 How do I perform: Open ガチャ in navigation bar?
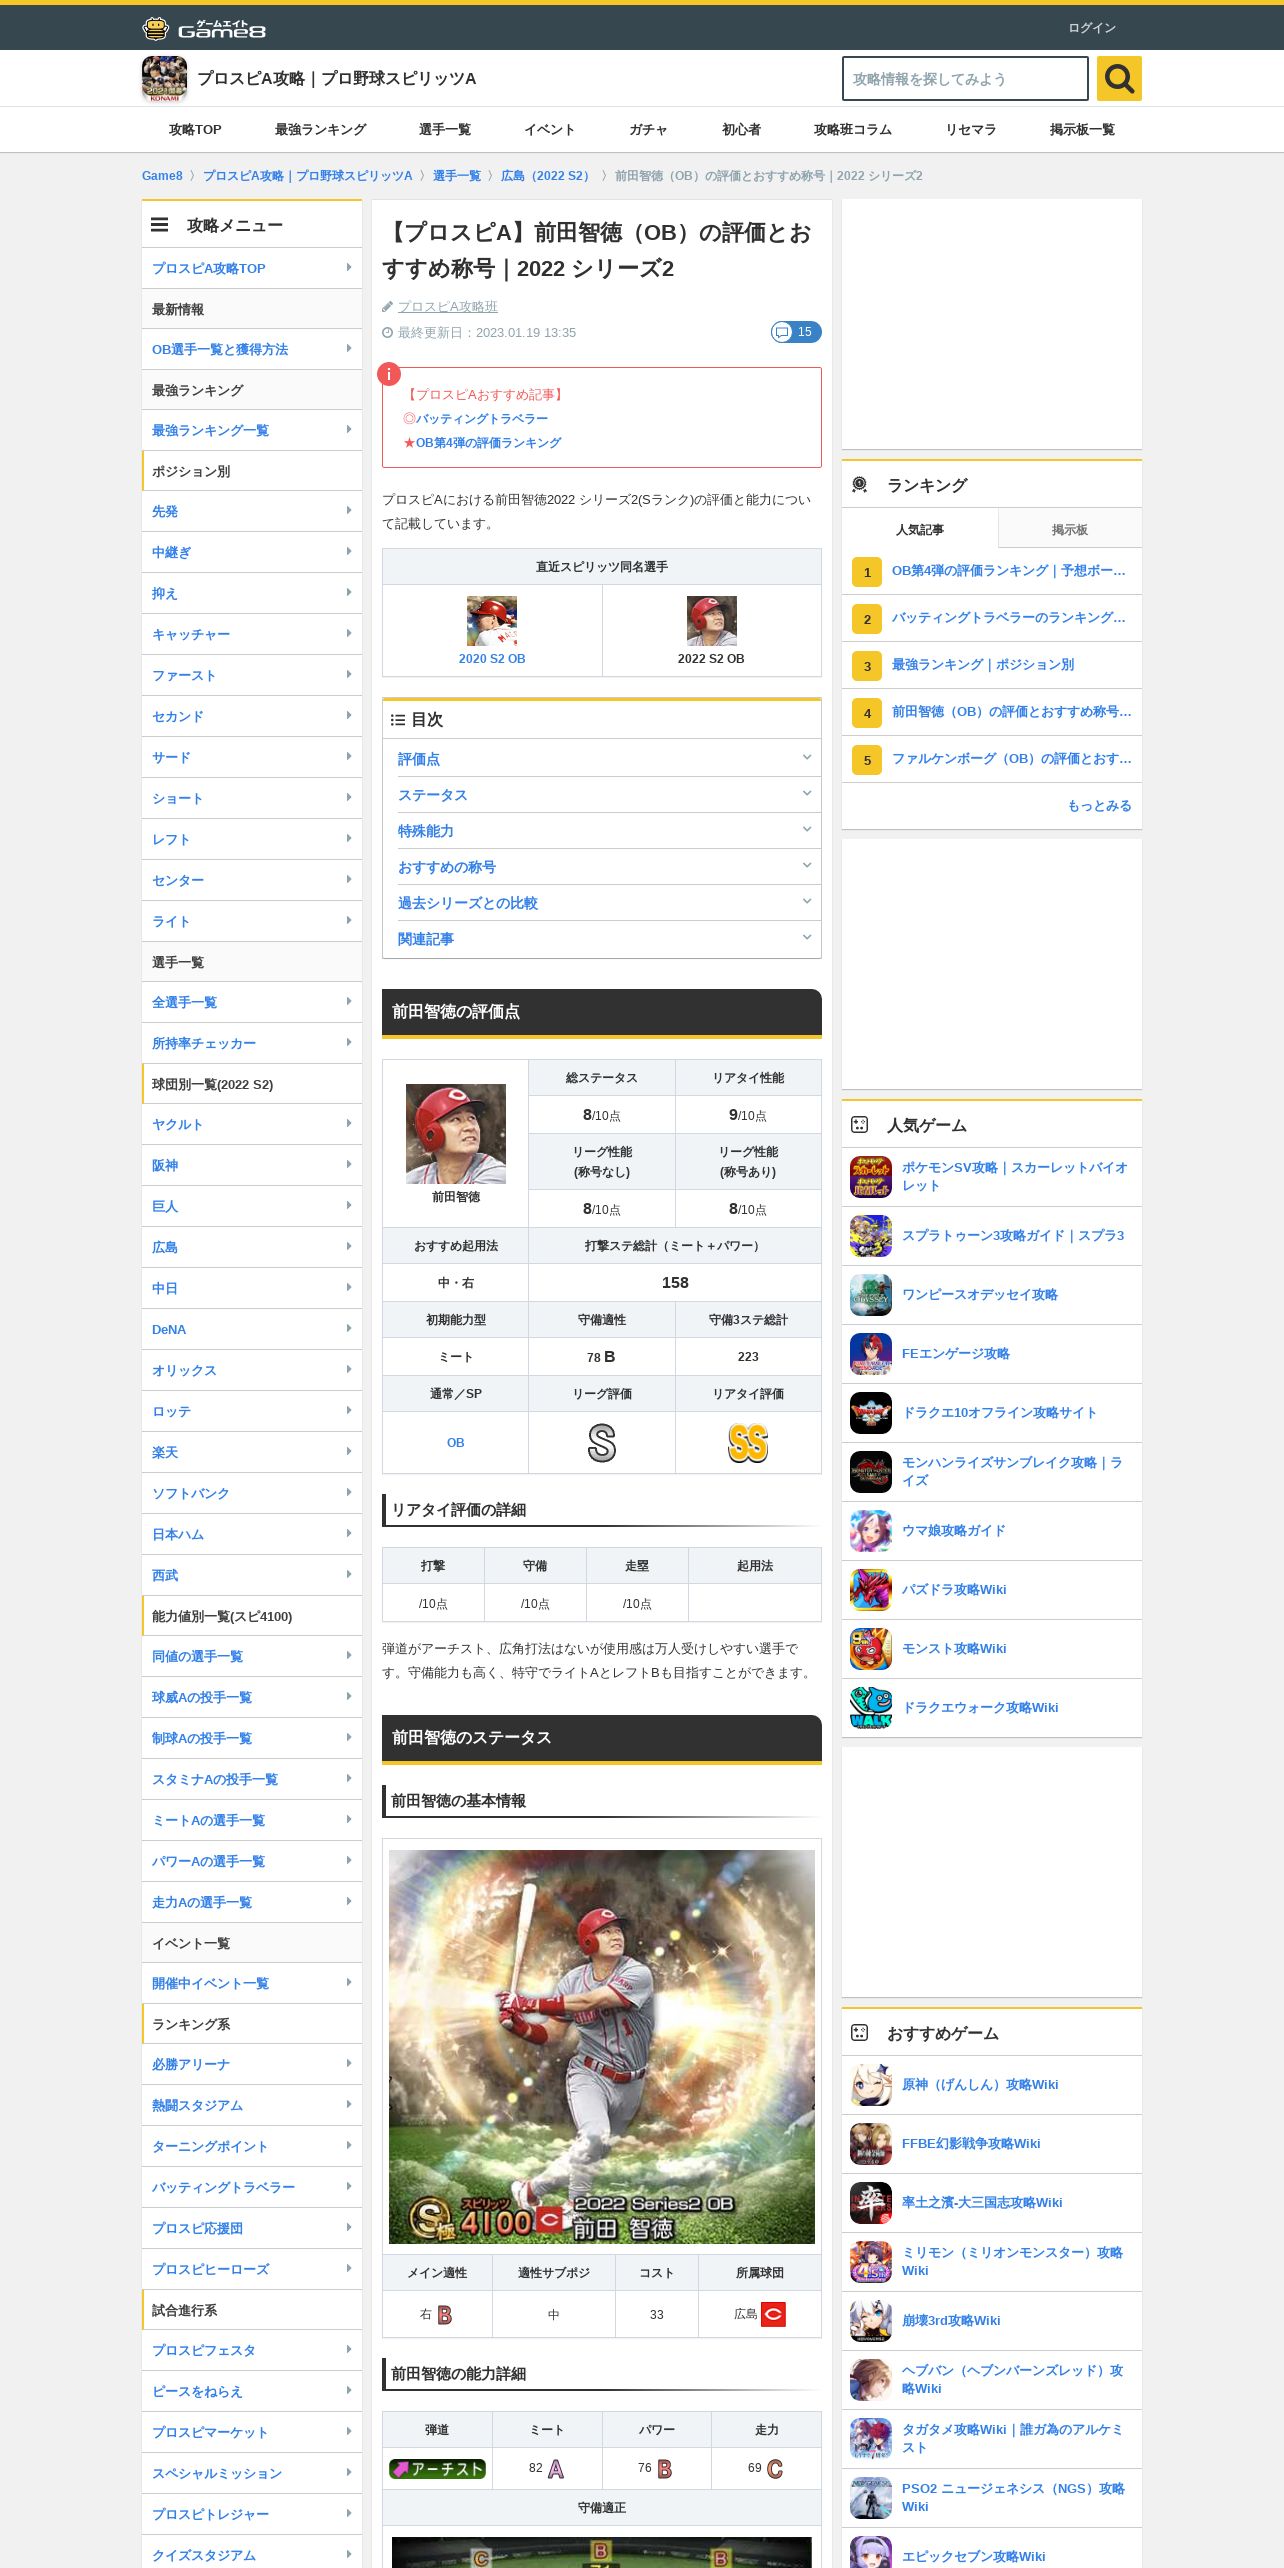[x=648, y=130]
